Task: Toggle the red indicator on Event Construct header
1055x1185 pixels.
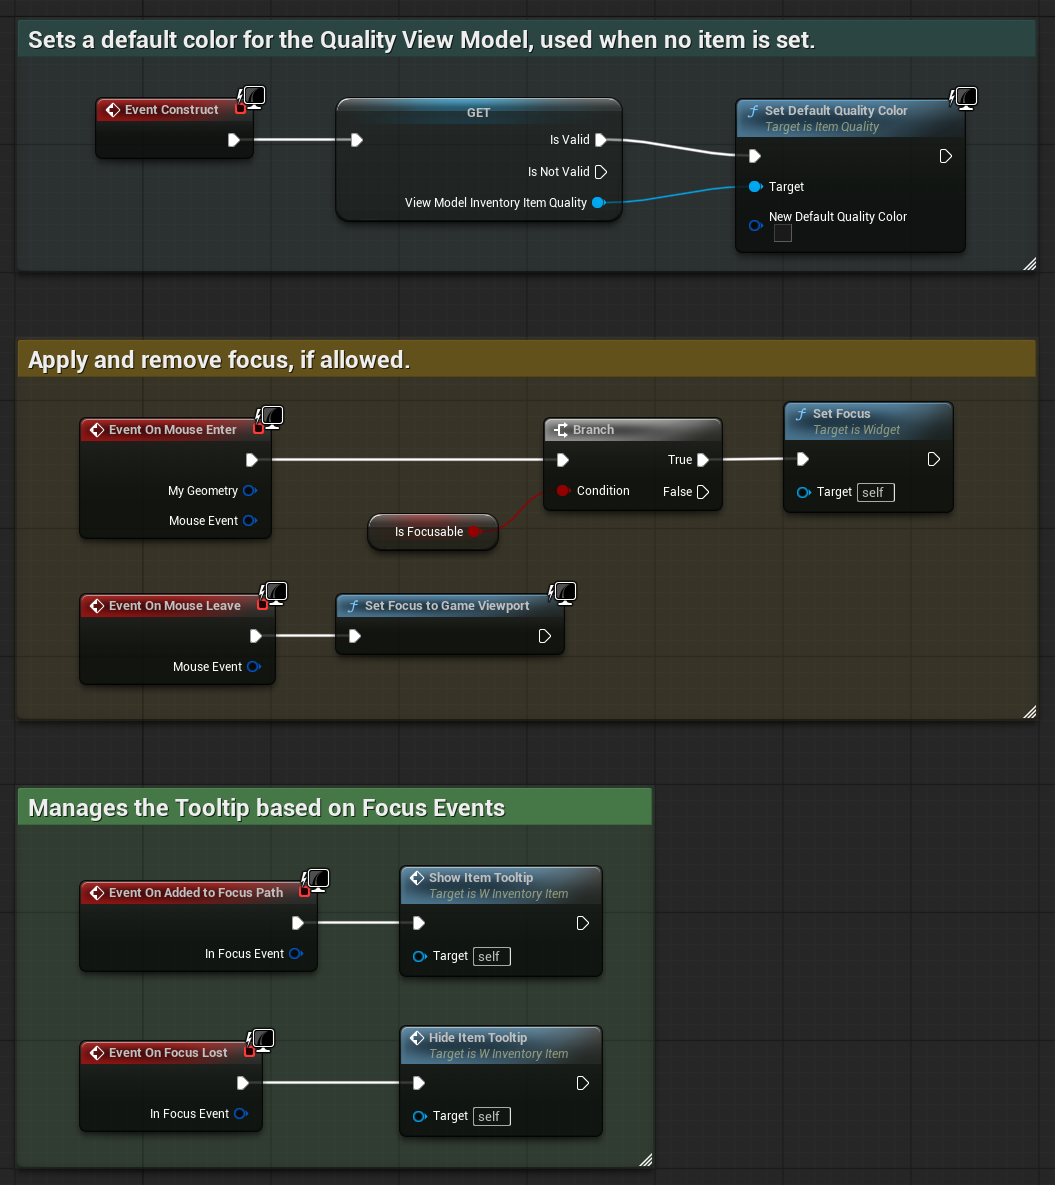Action: click(x=240, y=110)
